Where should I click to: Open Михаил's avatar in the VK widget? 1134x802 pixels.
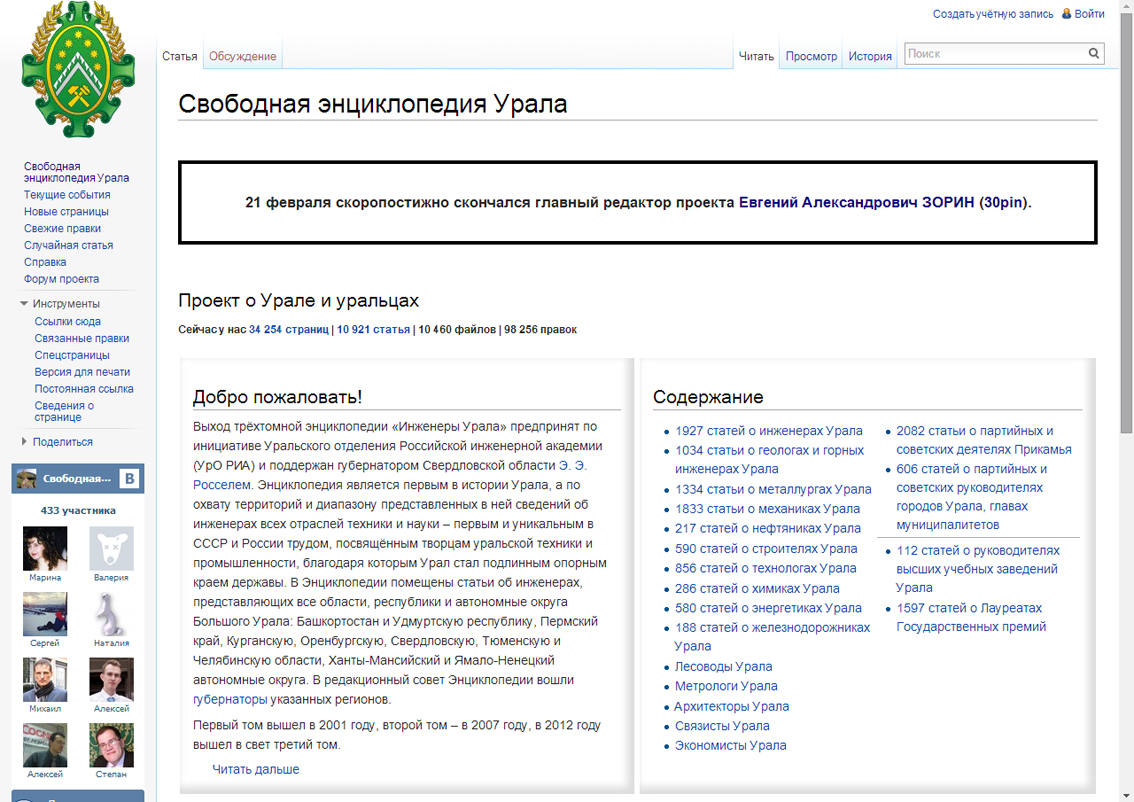pyautogui.click(x=45, y=679)
